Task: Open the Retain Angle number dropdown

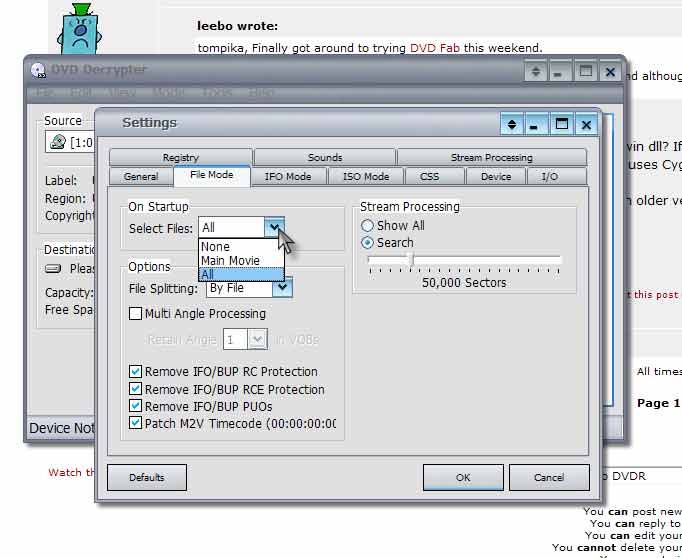Action: coord(257,339)
